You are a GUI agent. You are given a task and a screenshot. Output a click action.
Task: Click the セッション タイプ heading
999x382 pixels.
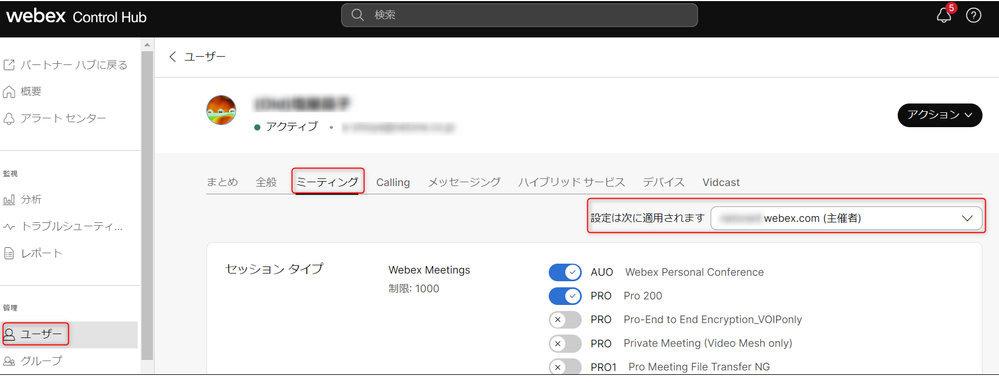pyautogui.click(x=275, y=269)
